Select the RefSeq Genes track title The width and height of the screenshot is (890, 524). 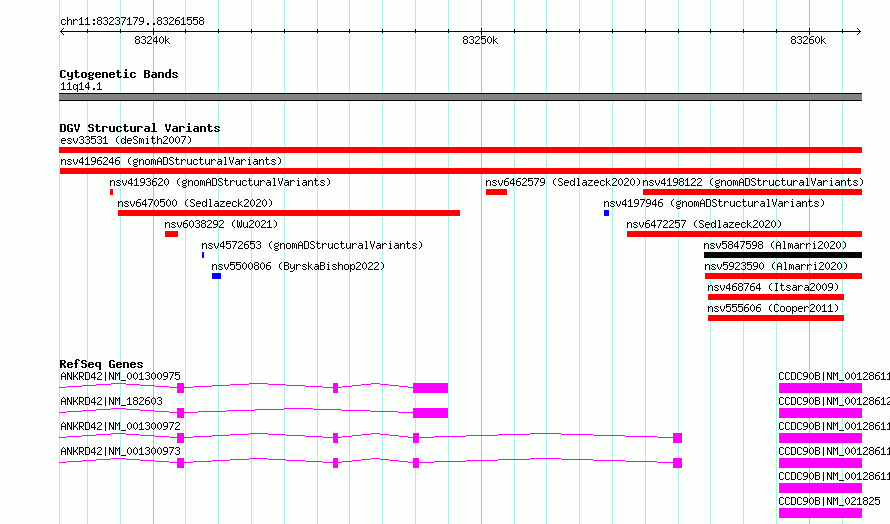click(101, 364)
